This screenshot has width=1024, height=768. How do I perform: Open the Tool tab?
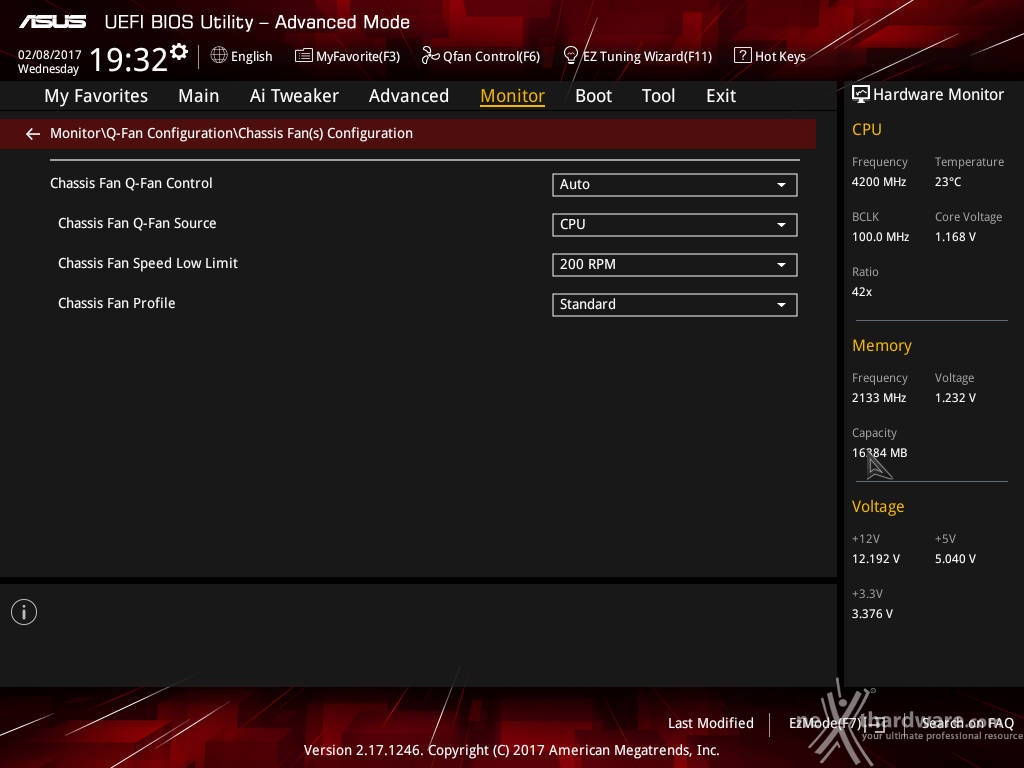pos(658,96)
